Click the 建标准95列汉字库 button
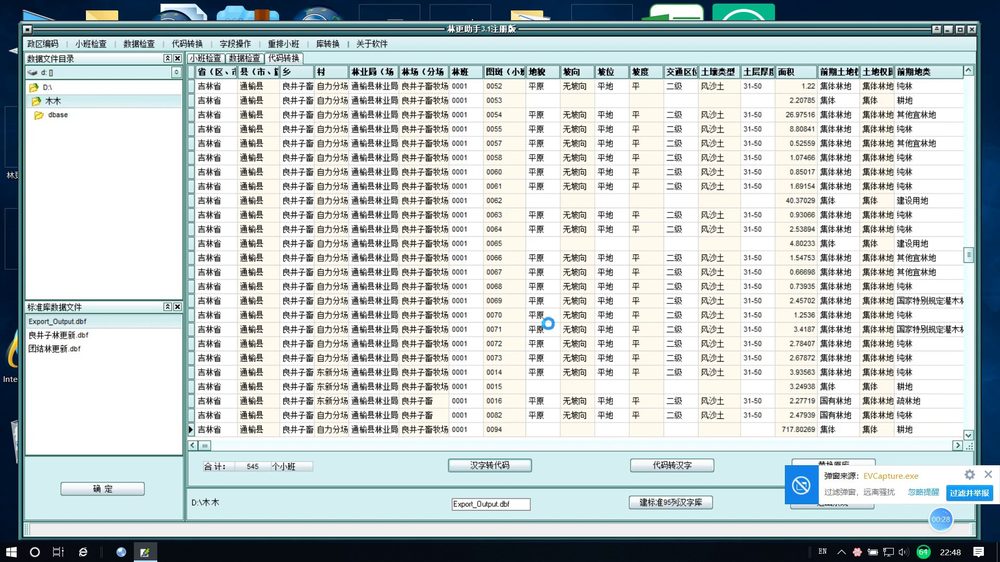Screen dimensions: 1000x562 (670, 502)
